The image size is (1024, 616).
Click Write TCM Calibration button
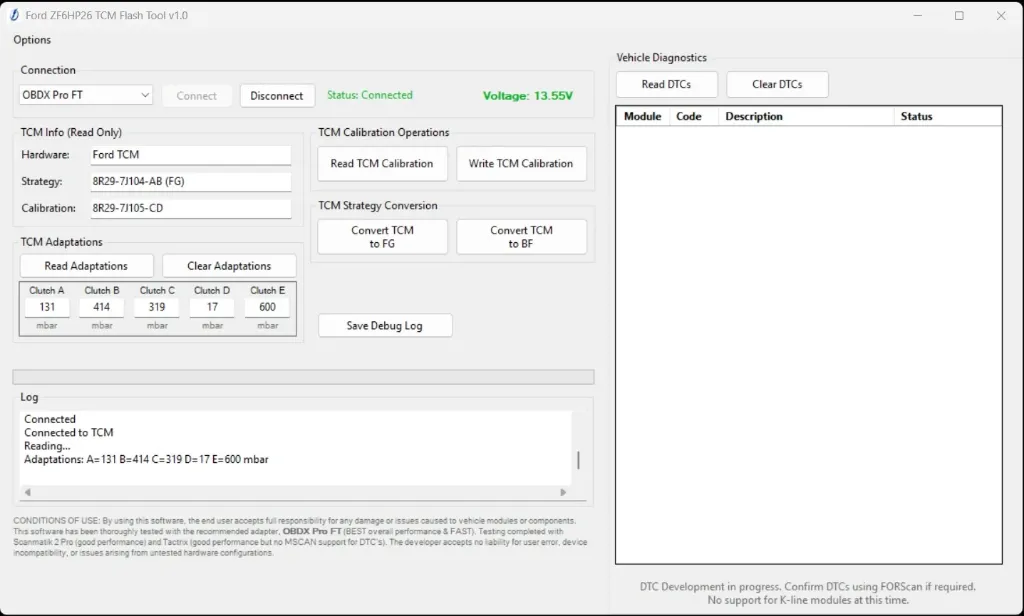click(521, 164)
